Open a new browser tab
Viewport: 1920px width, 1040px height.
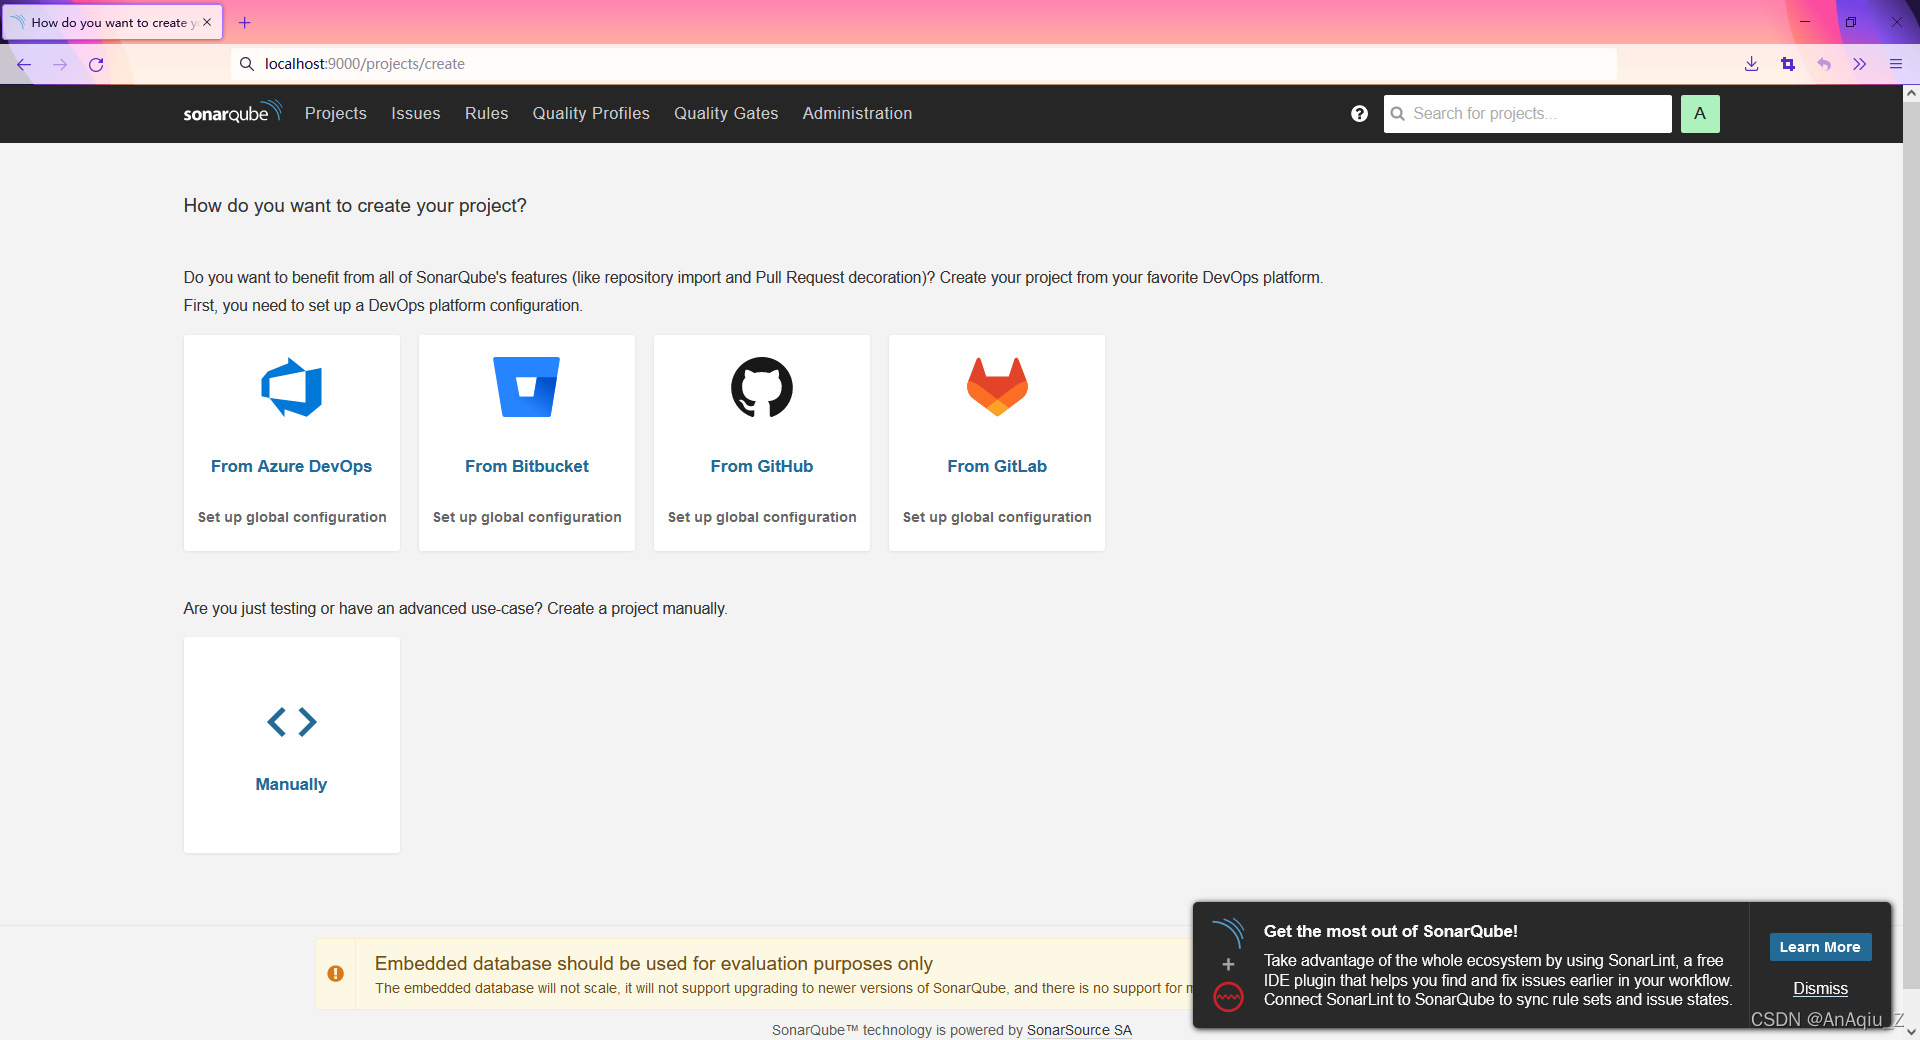[245, 22]
